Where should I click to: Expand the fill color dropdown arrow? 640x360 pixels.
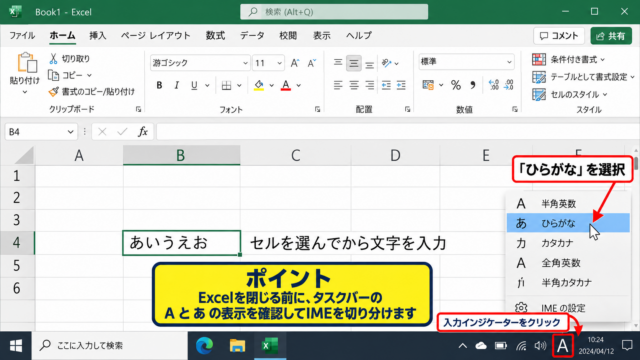(x=271, y=85)
